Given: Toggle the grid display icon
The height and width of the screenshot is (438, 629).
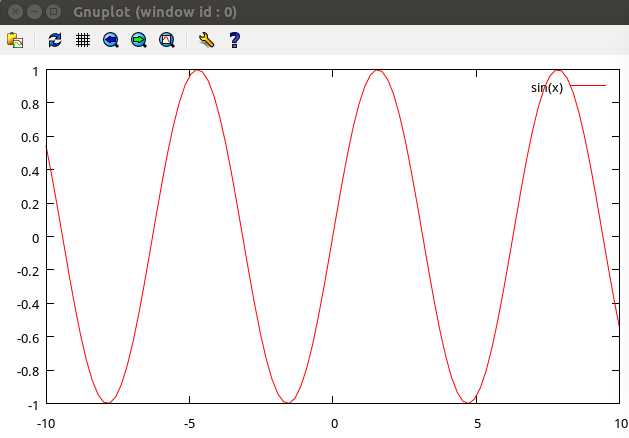Looking at the screenshot, I should (83, 40).
